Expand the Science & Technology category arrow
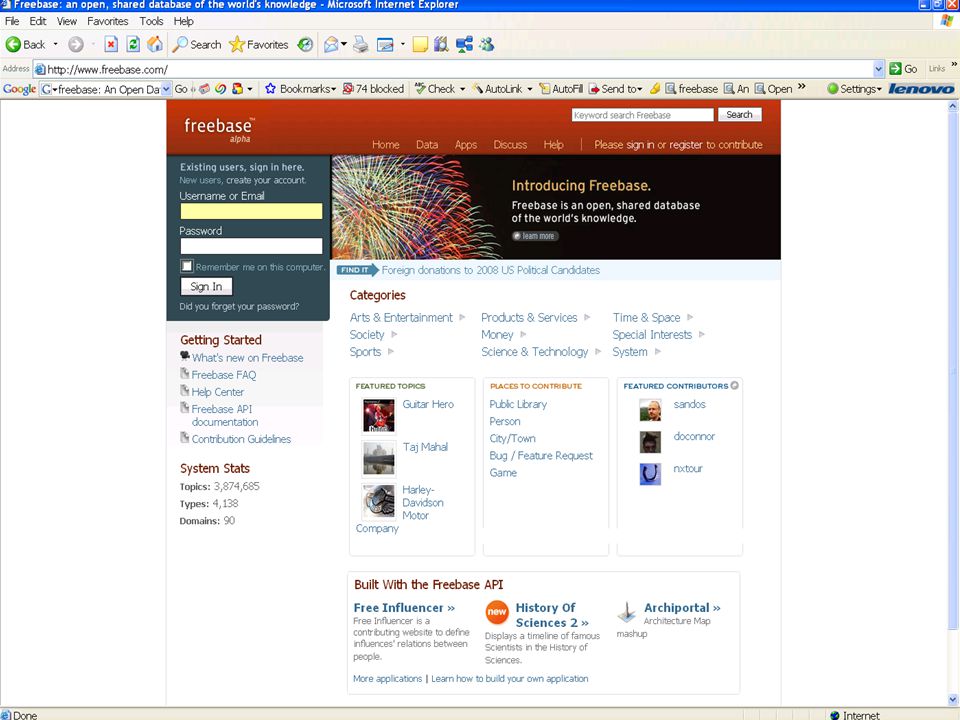 pos(598,351)
